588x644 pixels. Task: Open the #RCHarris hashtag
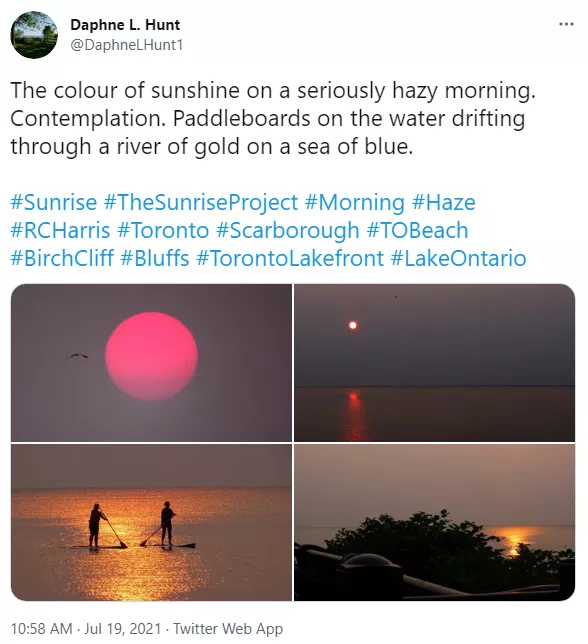point(60,230)
